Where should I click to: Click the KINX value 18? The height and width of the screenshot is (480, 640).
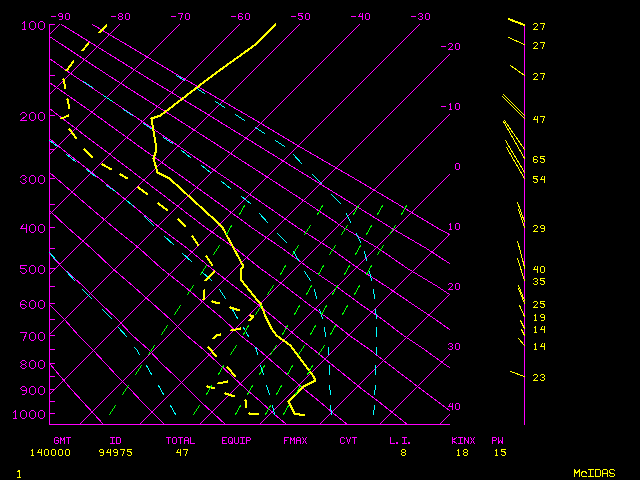point(461,453)
